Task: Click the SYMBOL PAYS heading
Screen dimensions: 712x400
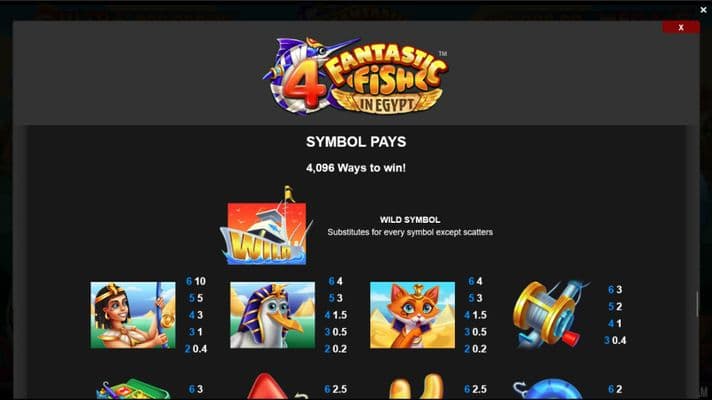Action: click(356, 142)
